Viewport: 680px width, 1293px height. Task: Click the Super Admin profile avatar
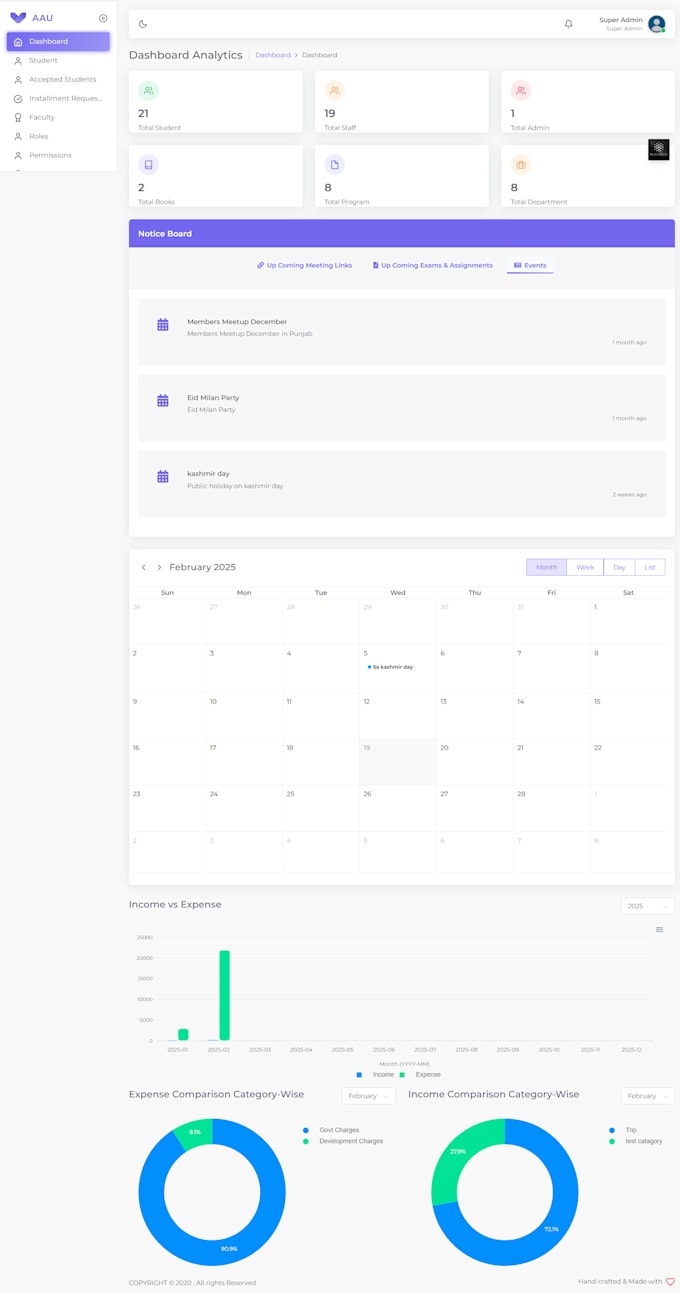656,24
